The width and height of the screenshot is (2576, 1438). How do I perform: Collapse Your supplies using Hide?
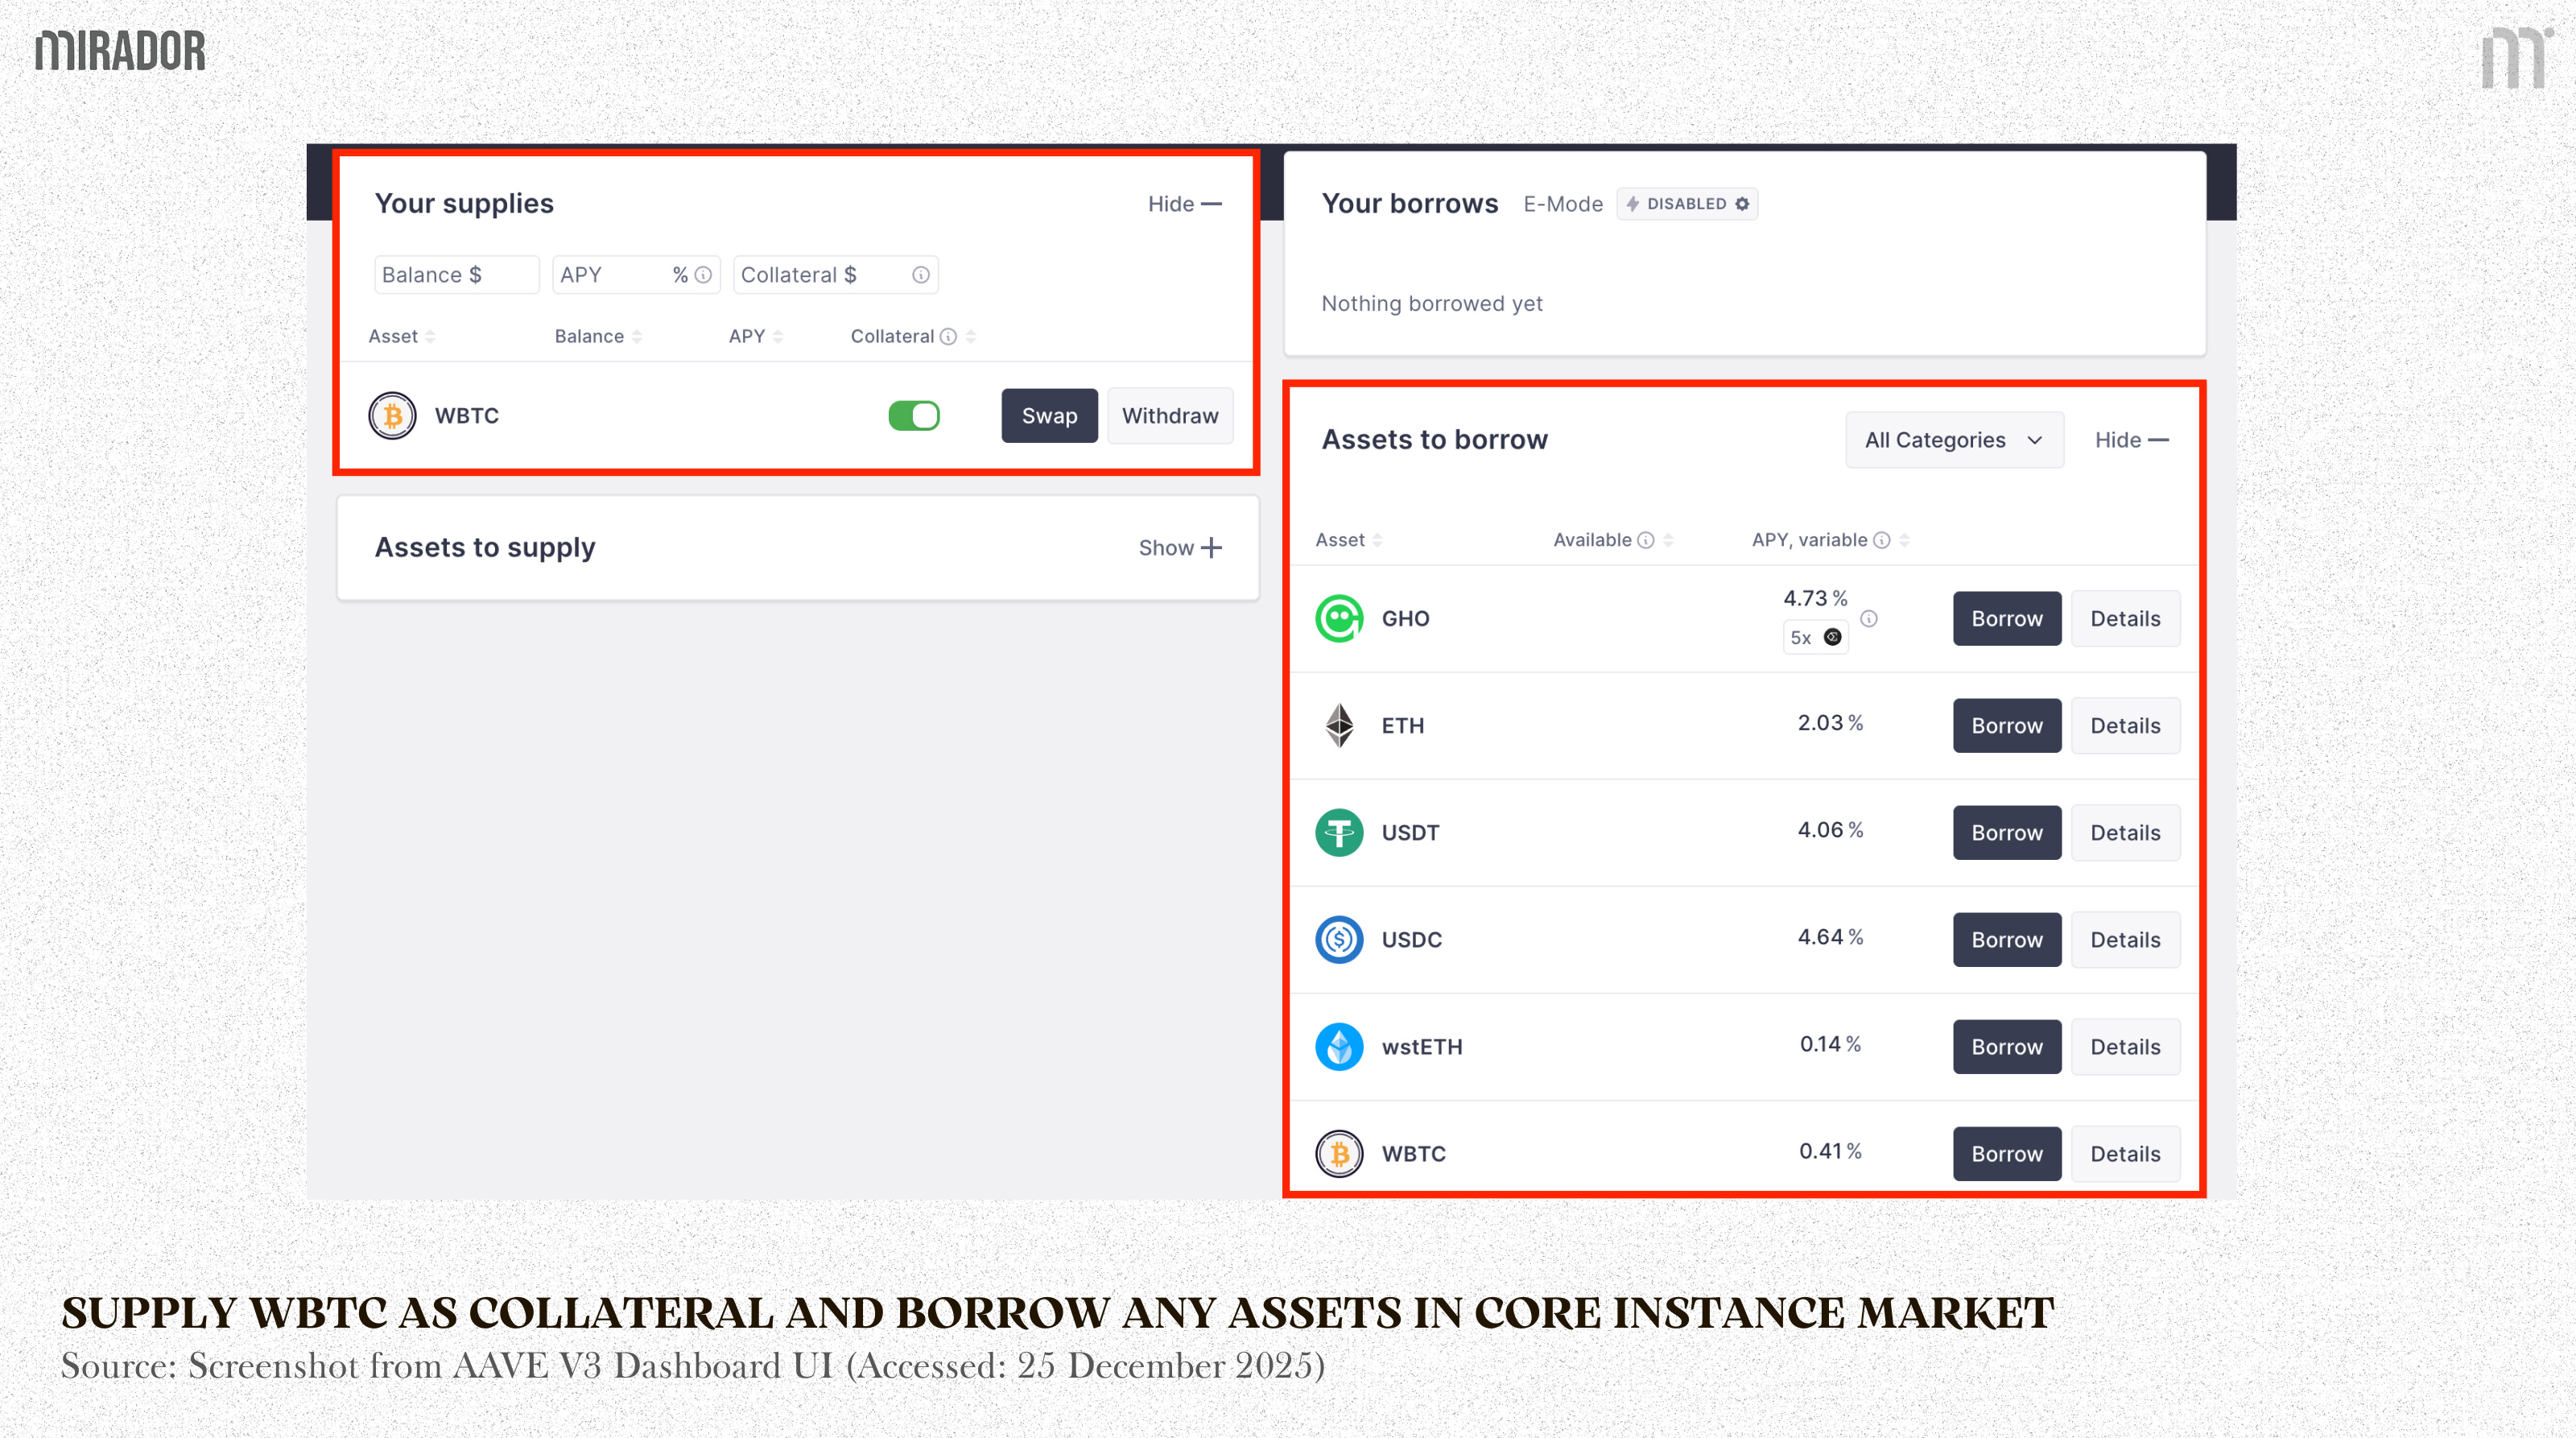(1184, 203)
